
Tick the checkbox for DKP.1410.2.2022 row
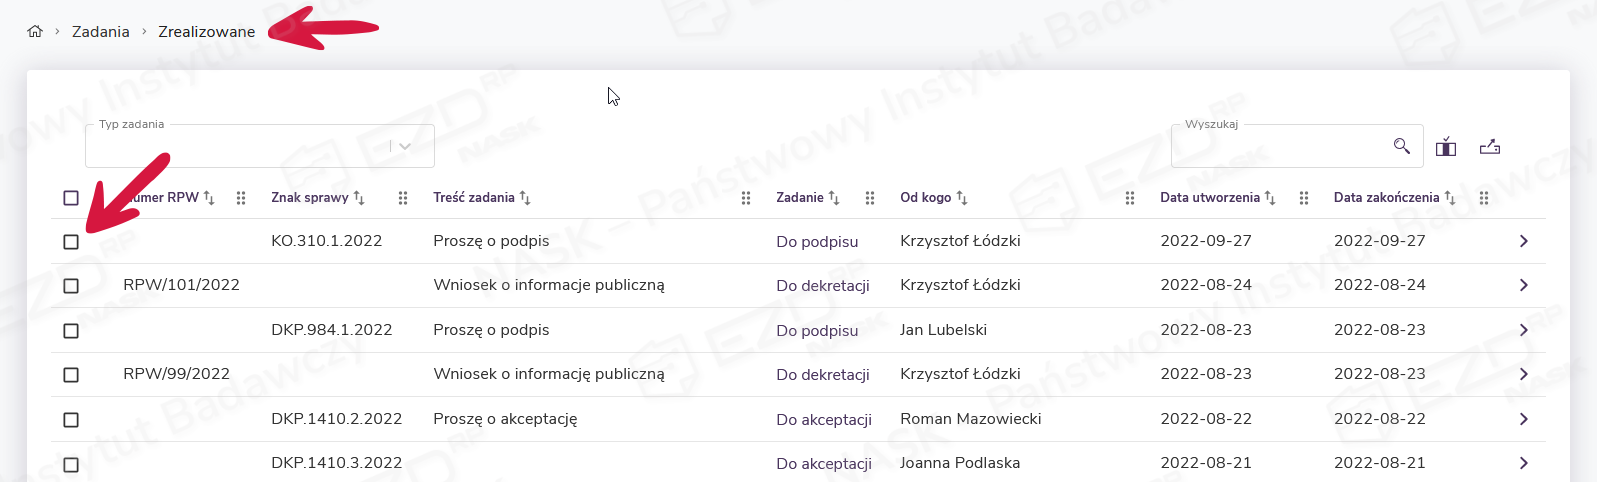click(x=71, y=420)
